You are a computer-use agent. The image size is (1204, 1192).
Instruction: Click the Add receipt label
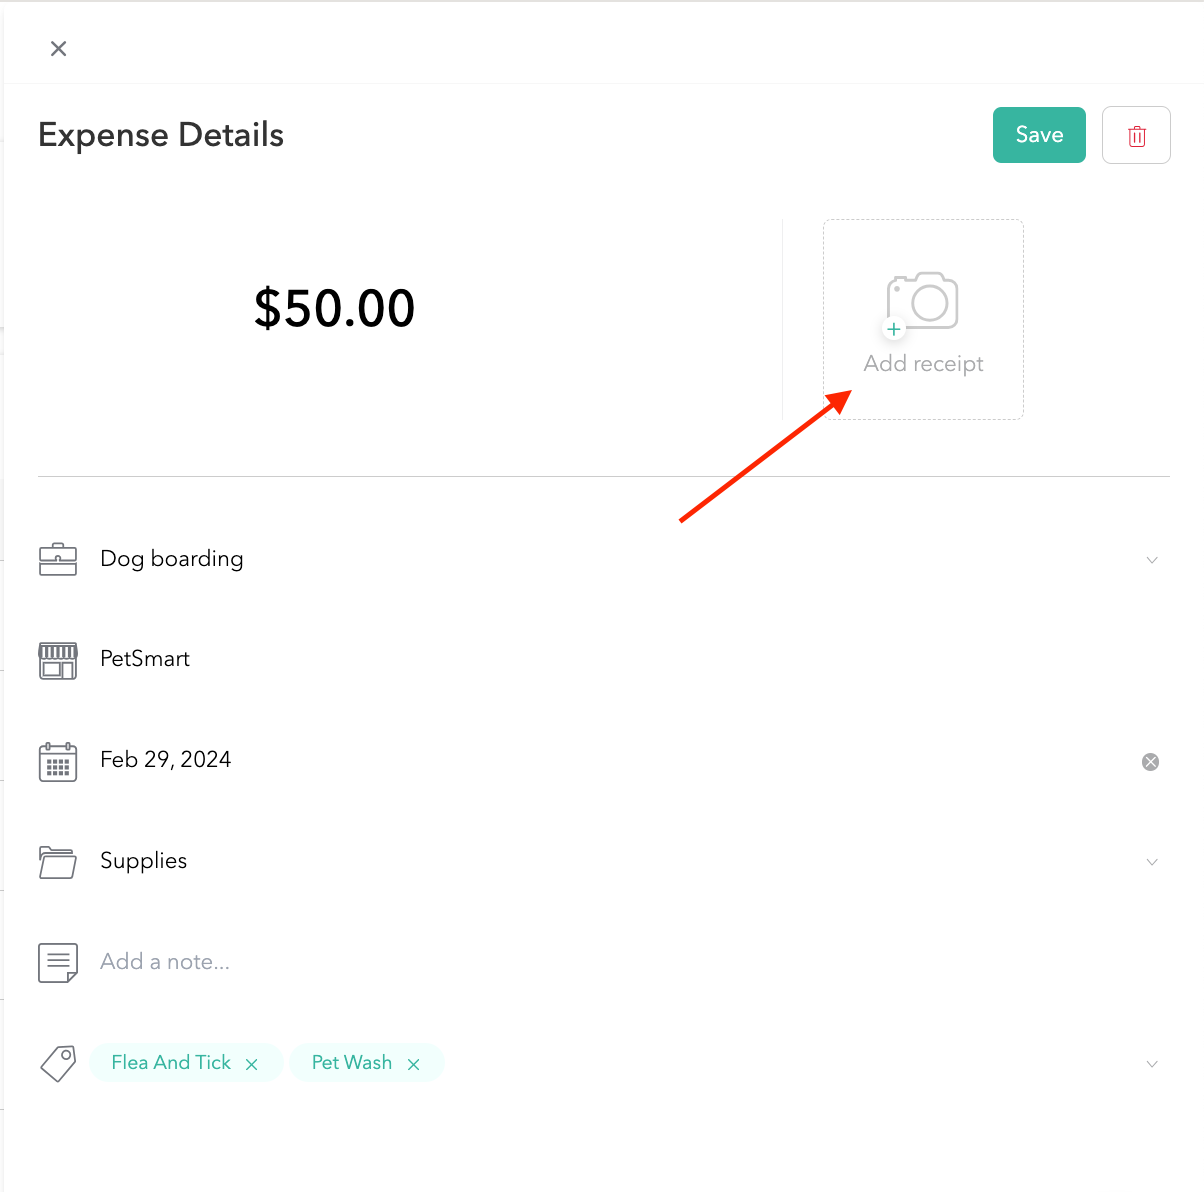(x=923, y=364)
